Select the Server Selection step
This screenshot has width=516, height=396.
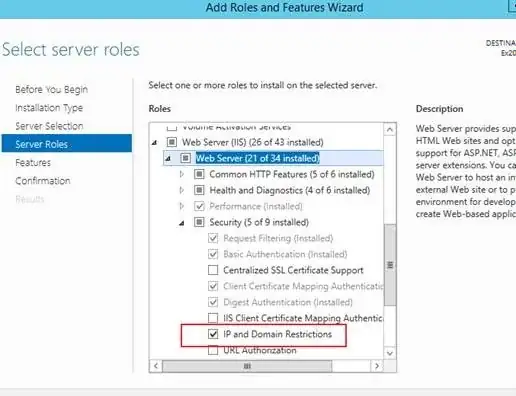49,126
